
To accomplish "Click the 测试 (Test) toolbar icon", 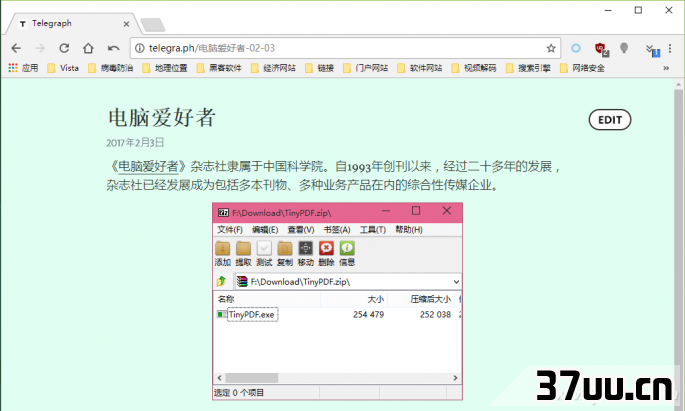I will point(264,254).
